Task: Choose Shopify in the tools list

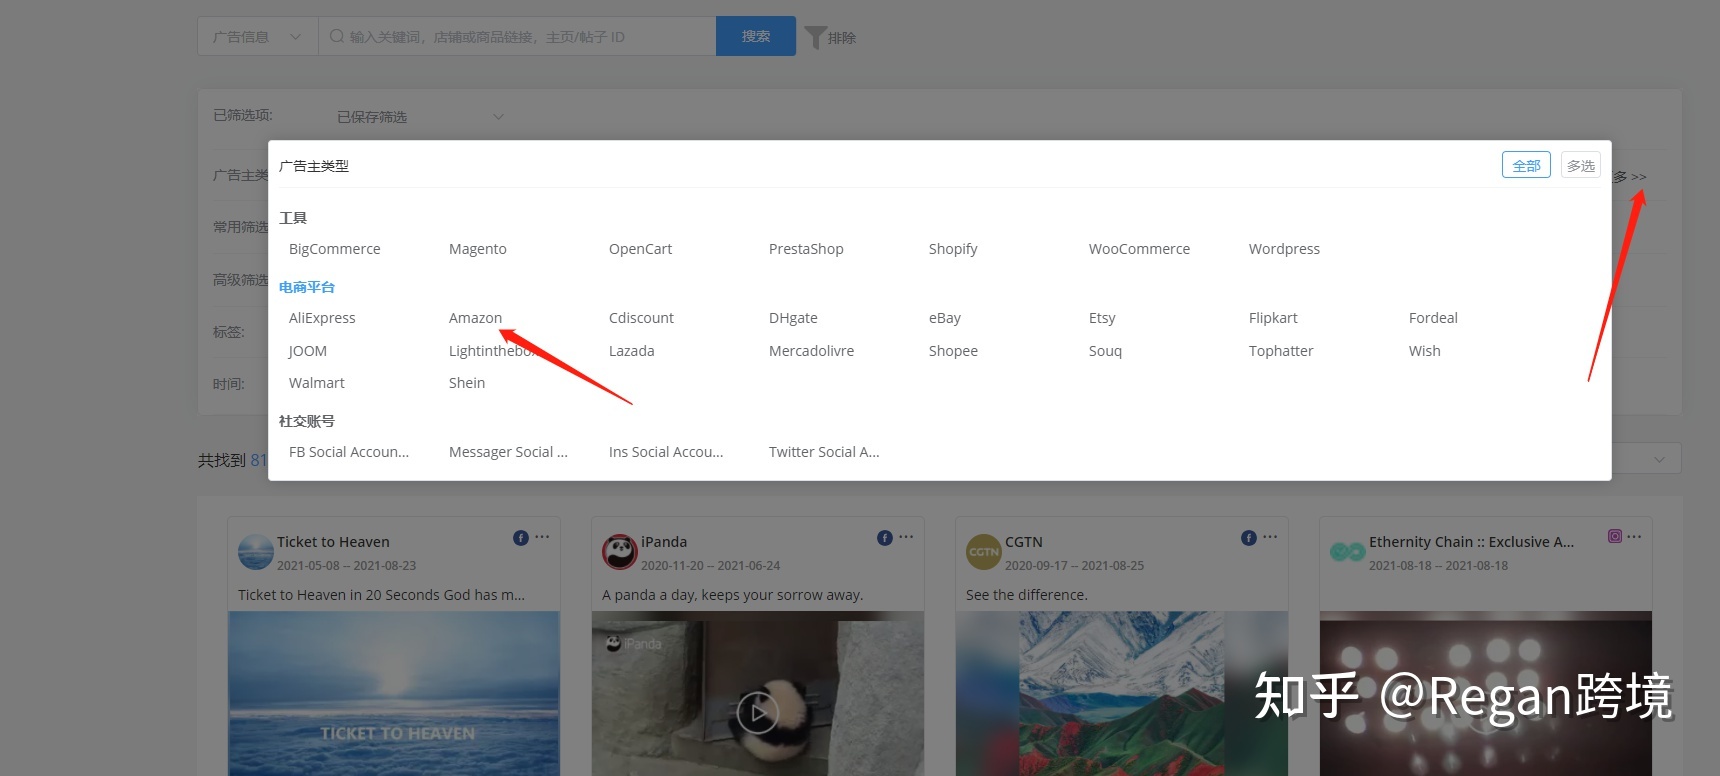Action: click(952, 249)
